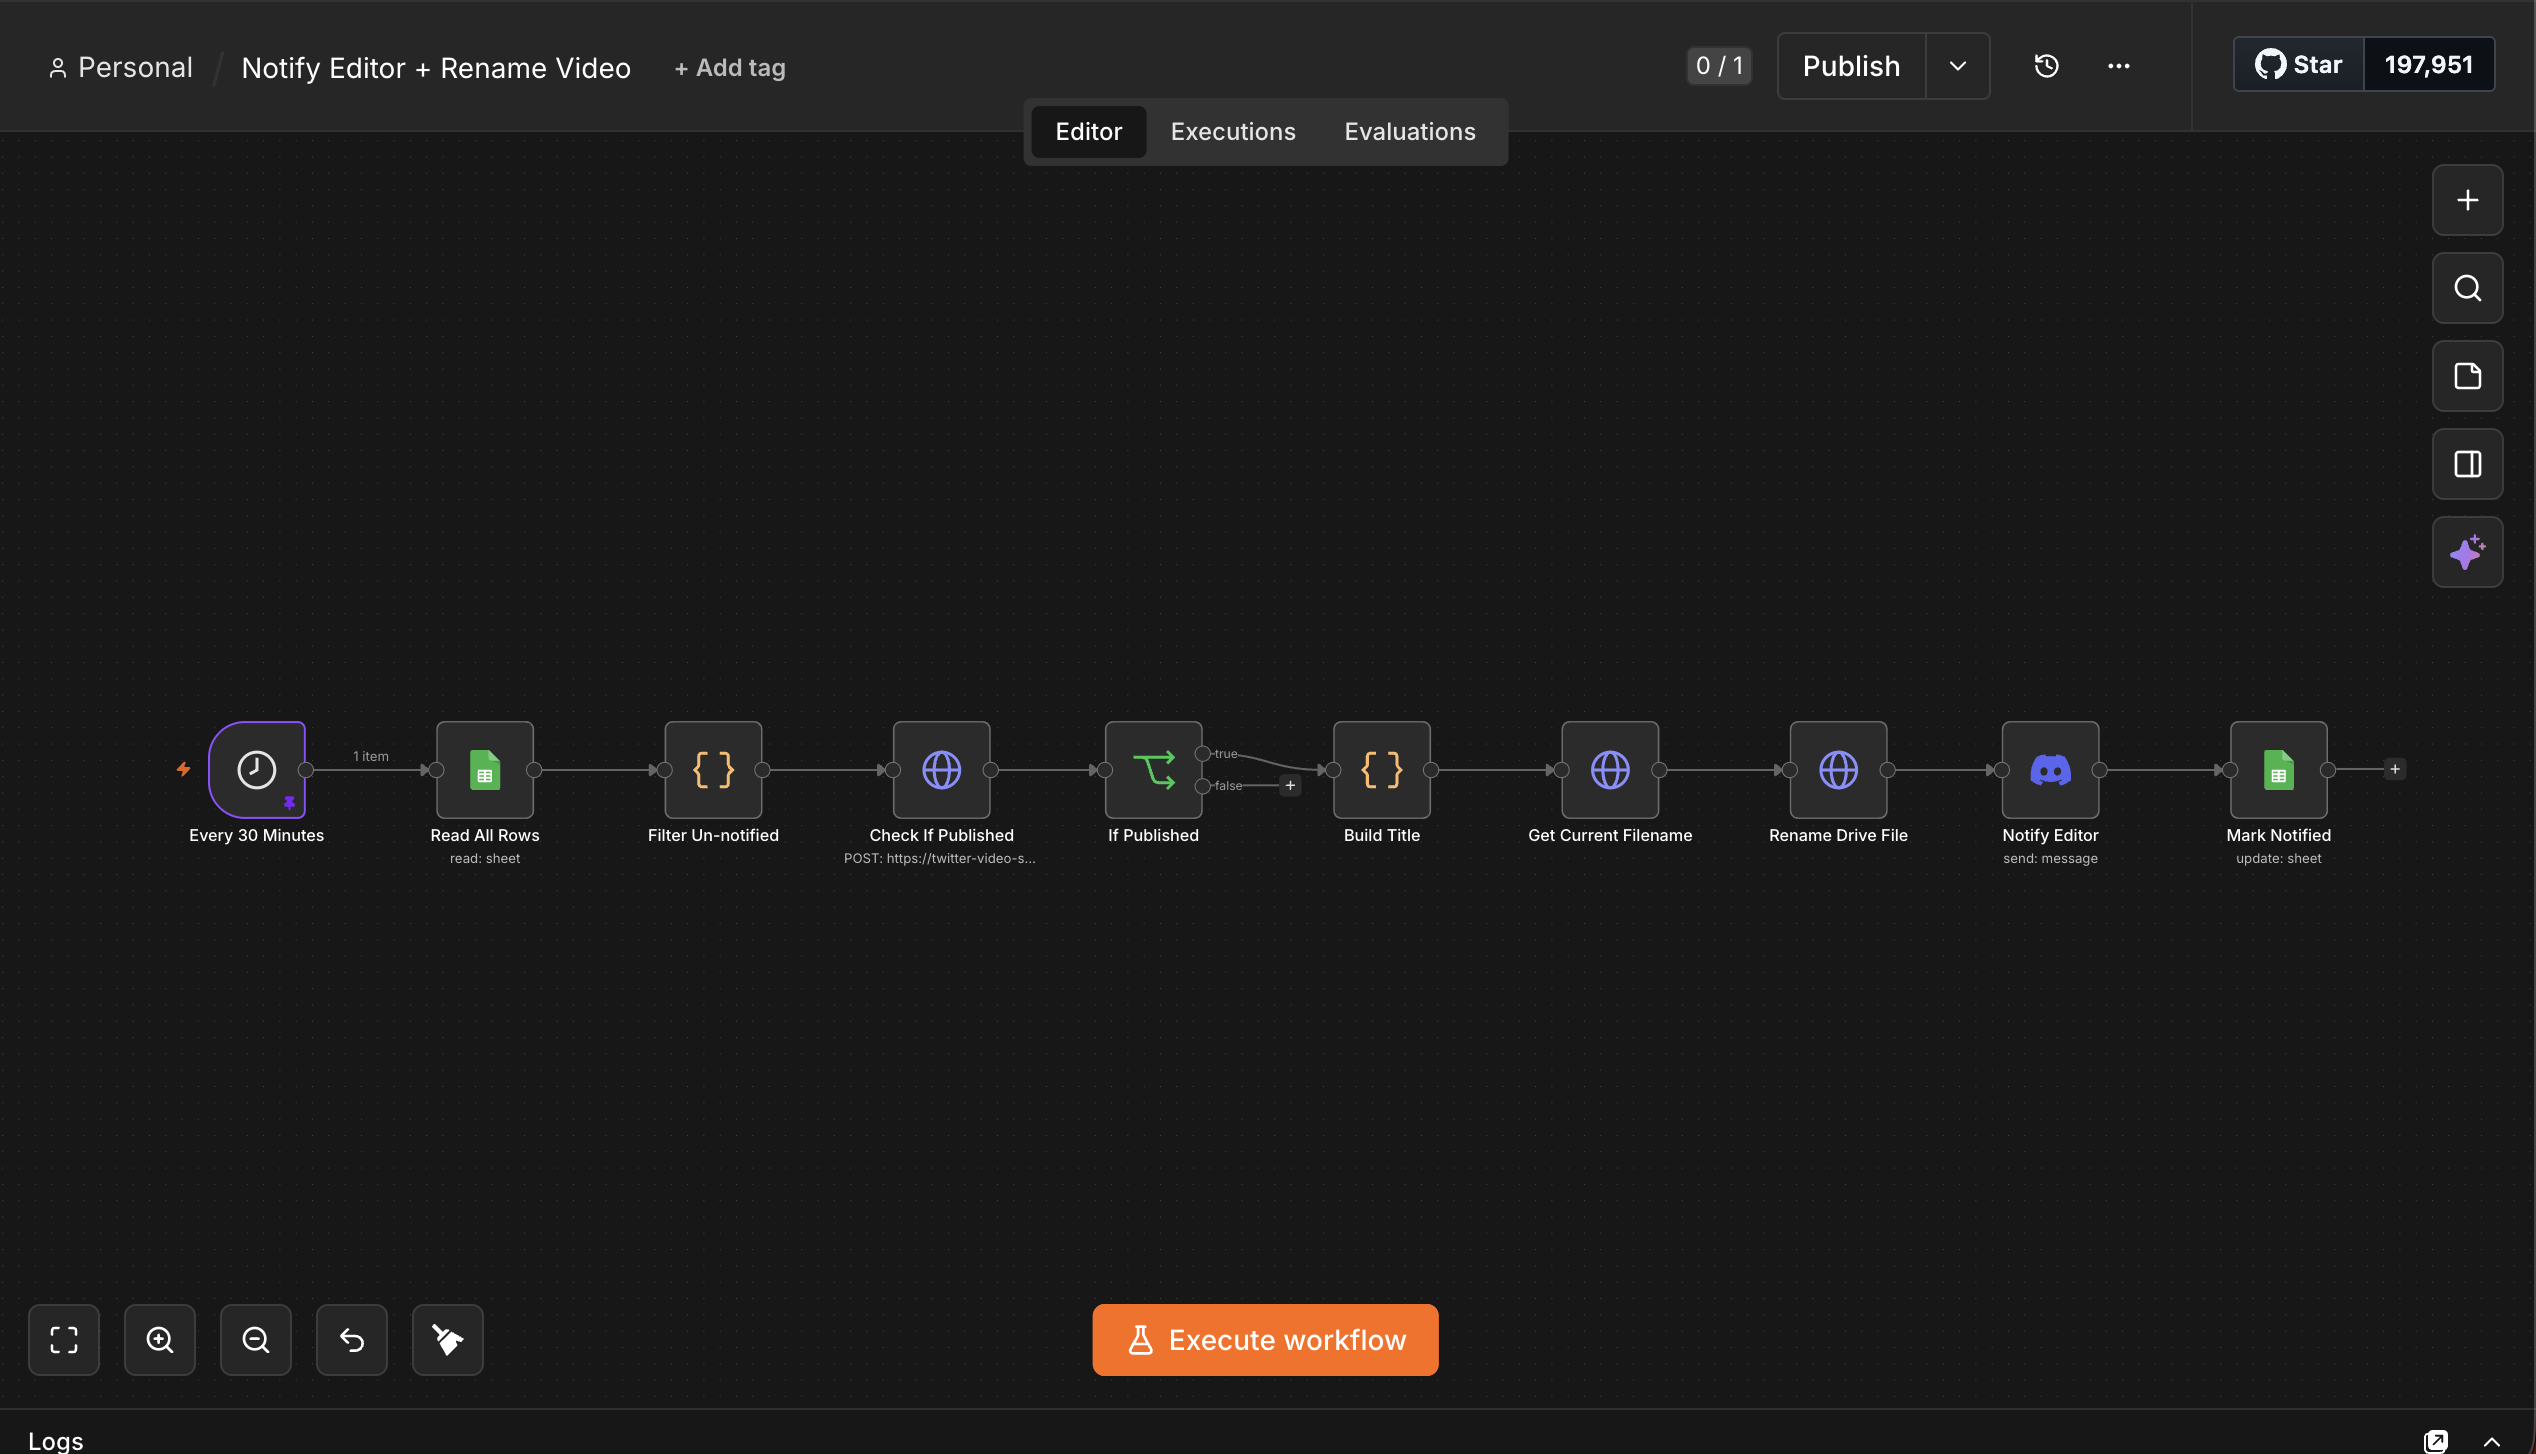Execute the workflow
Image resolution: width=2536 pixels, height=1454 pixels.
pos(1265,1339)
